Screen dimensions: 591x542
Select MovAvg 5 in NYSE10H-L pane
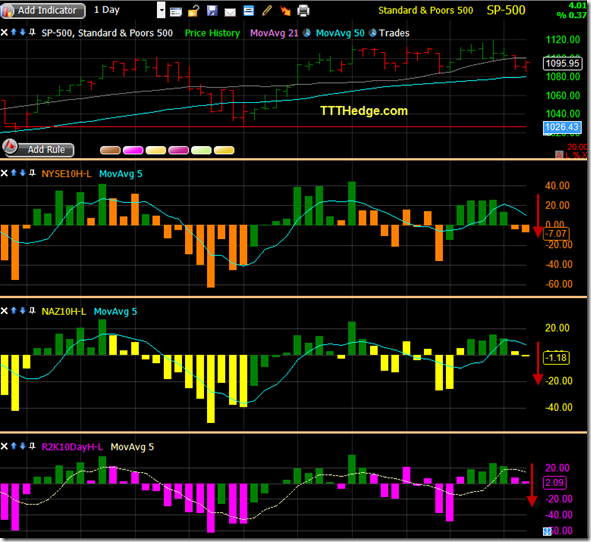click(x=121, y=174)
